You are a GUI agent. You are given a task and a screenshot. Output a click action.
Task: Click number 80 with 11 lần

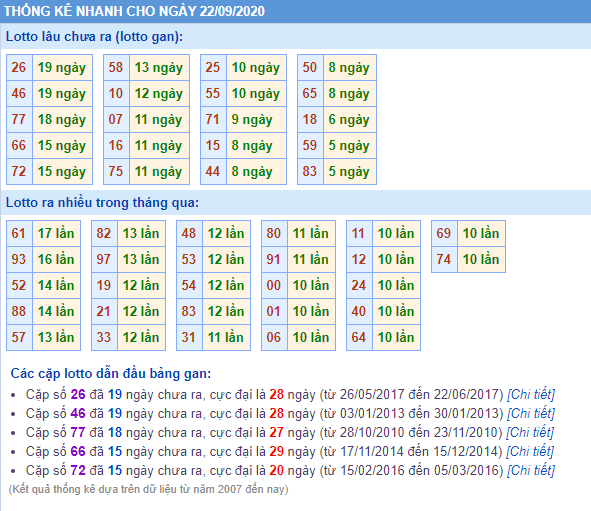coord(274,233)
